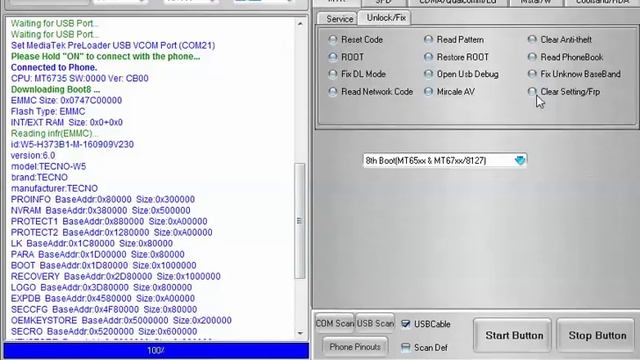Click the USB Scan button
Screen dimensions: 640x360
click(375, 324)
